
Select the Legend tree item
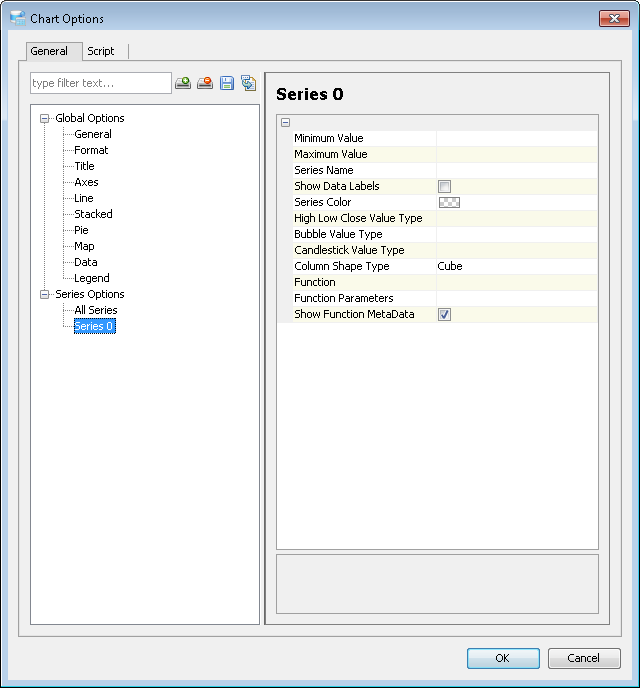click(x=92, y=279)
